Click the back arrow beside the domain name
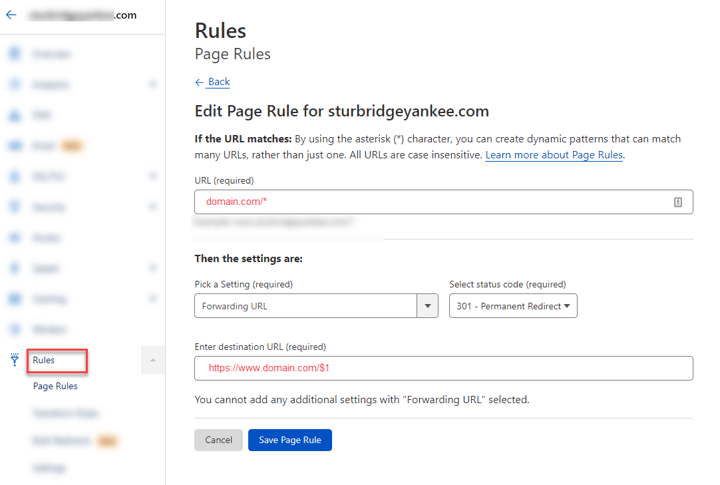The width and height of the screenshot is (720, 485). tap(11, 15)
